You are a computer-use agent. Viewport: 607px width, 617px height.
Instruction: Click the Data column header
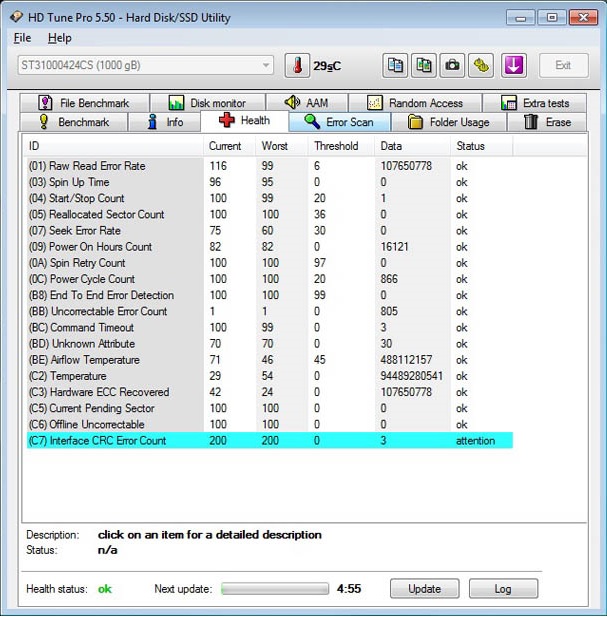412,146
